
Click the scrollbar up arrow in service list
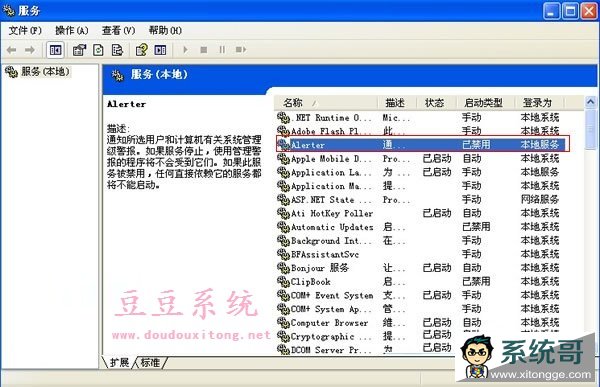(x=590, y=102)
